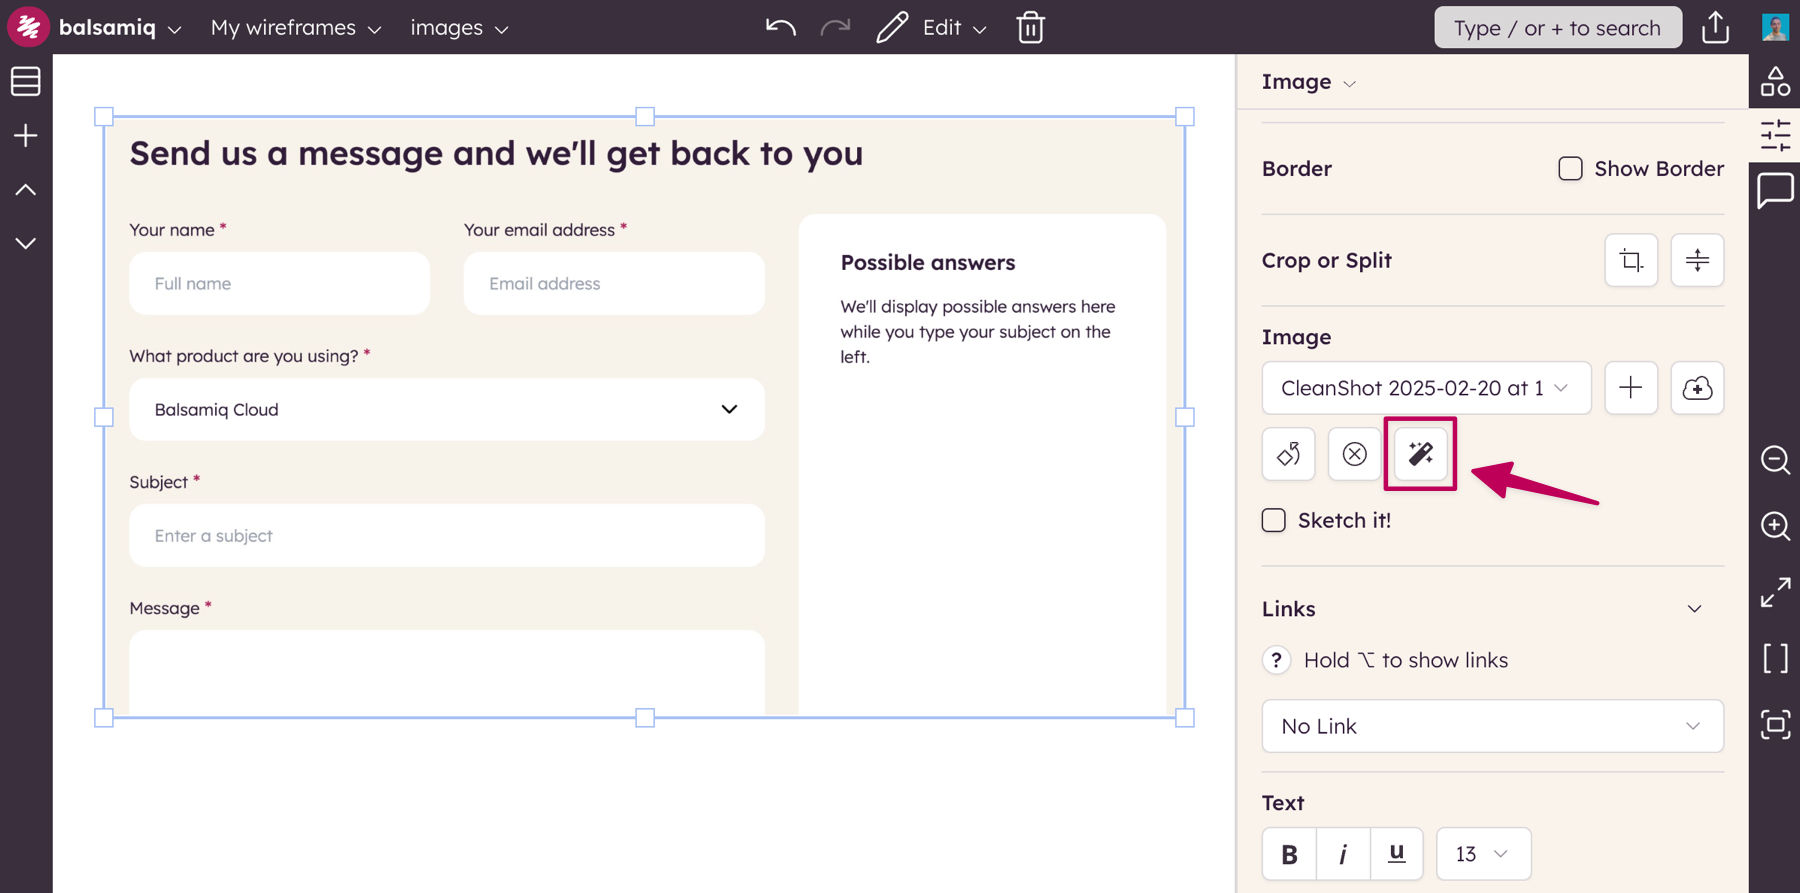Open the UI Library shapes icon
The width and height of the screenshot is (1800, 893).
(x=1776, y=82)
